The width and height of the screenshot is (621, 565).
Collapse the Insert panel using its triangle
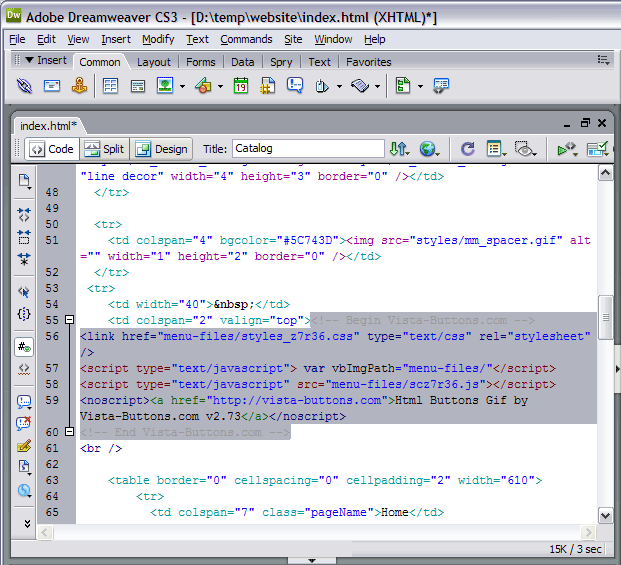29,60
